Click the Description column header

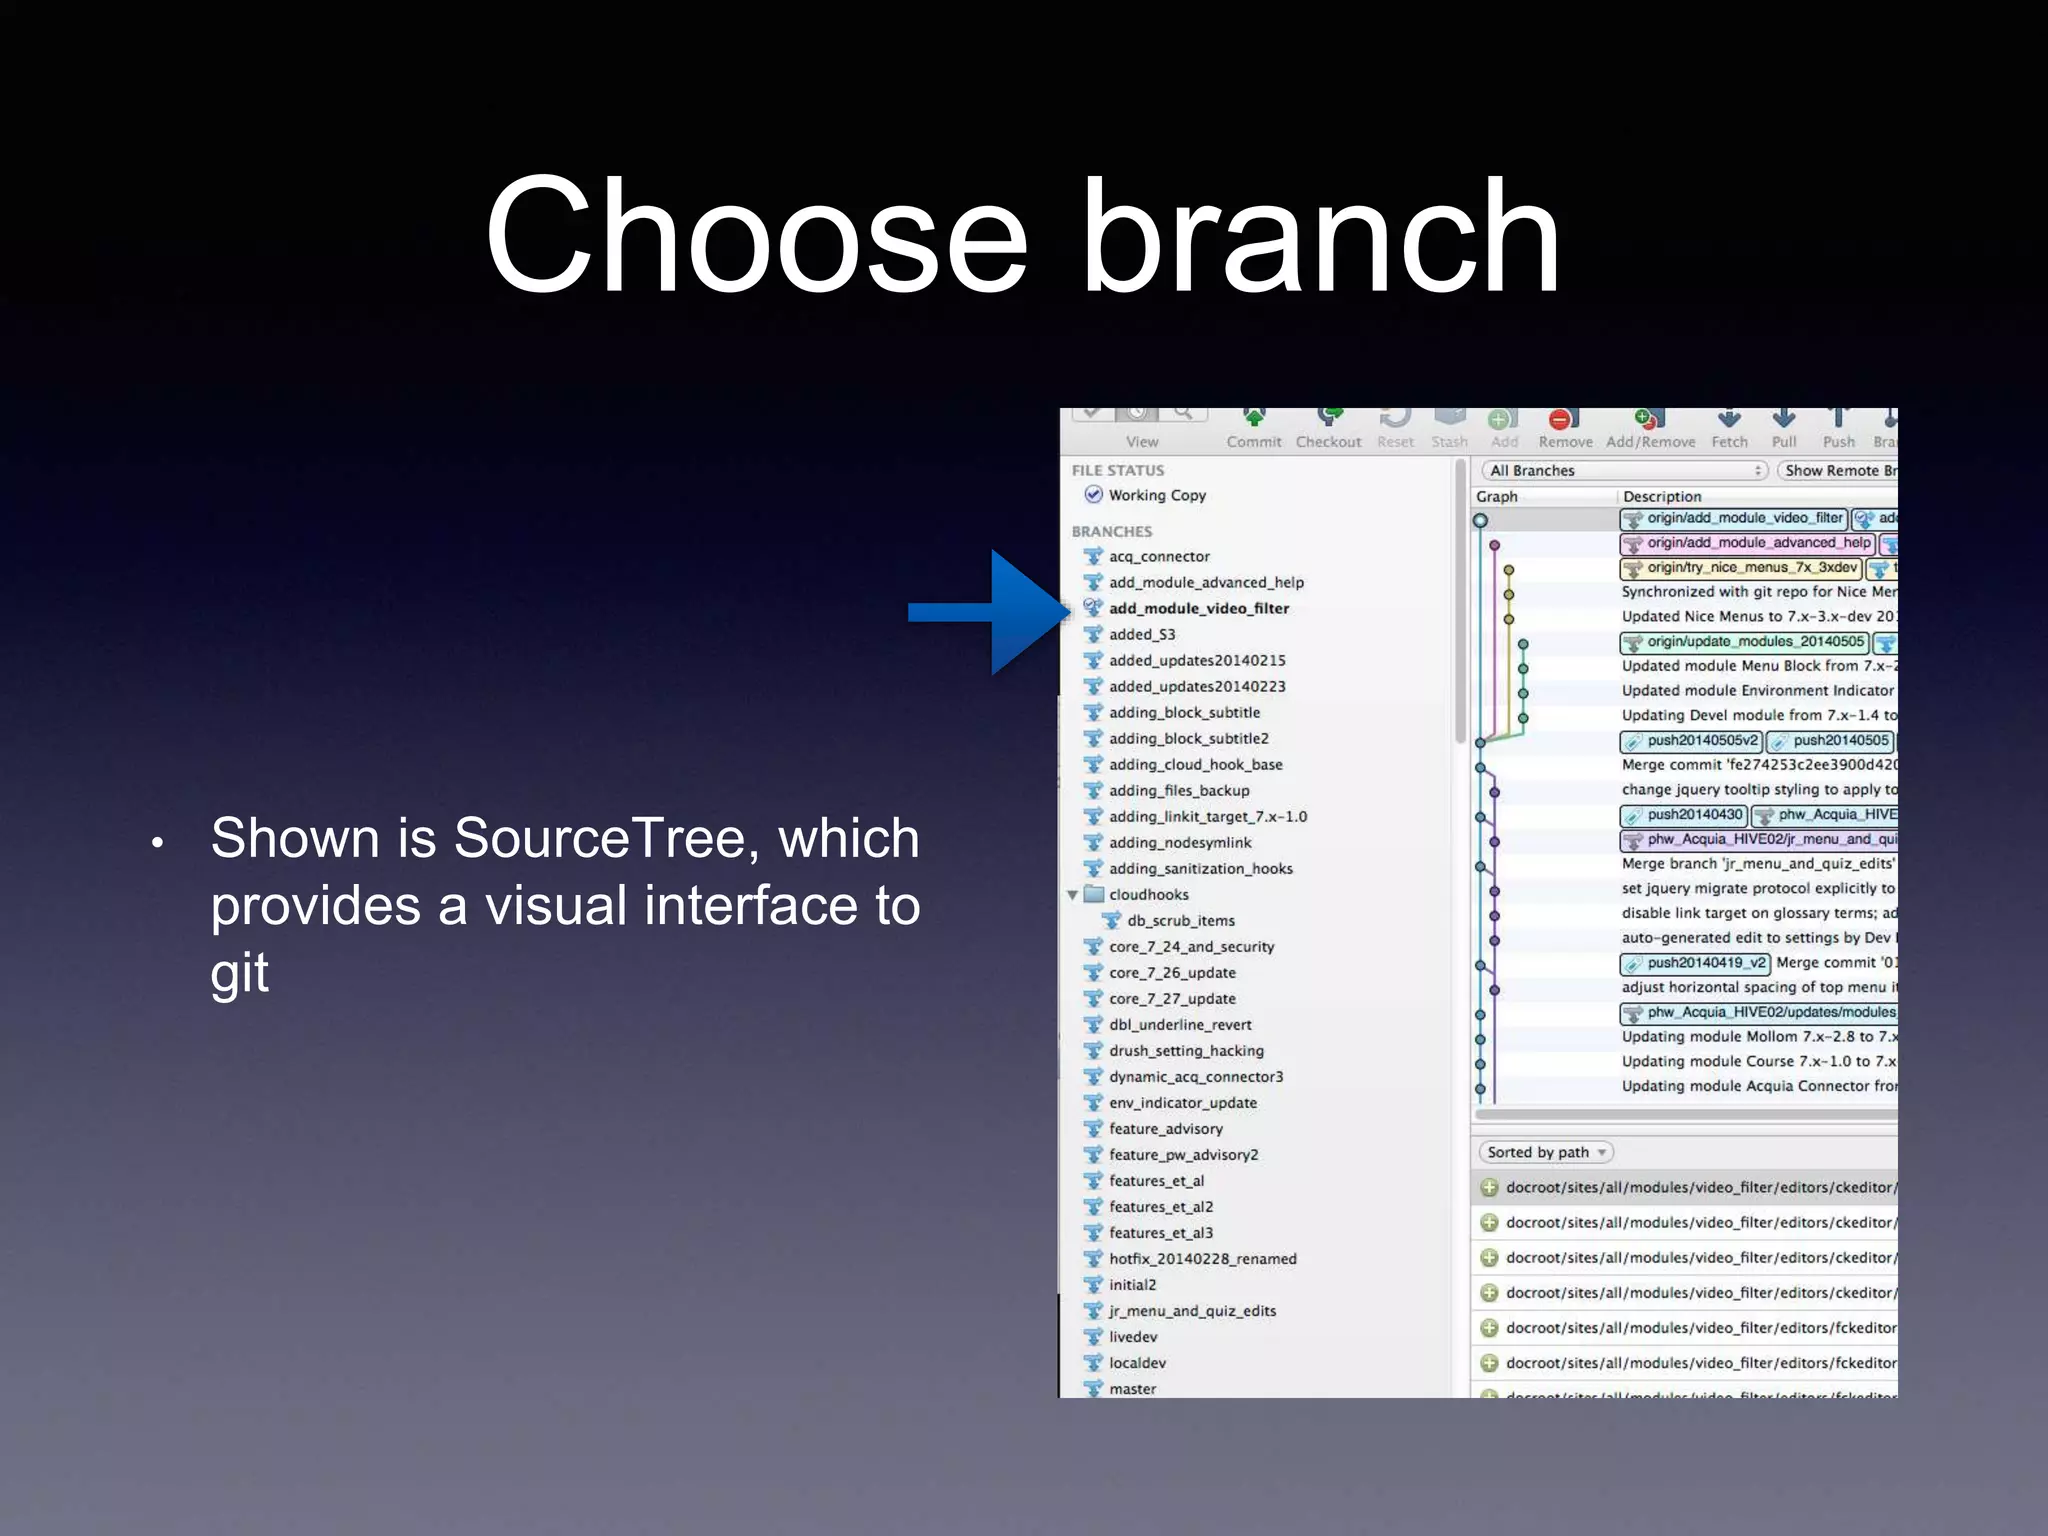click(x=1662, y=496)
